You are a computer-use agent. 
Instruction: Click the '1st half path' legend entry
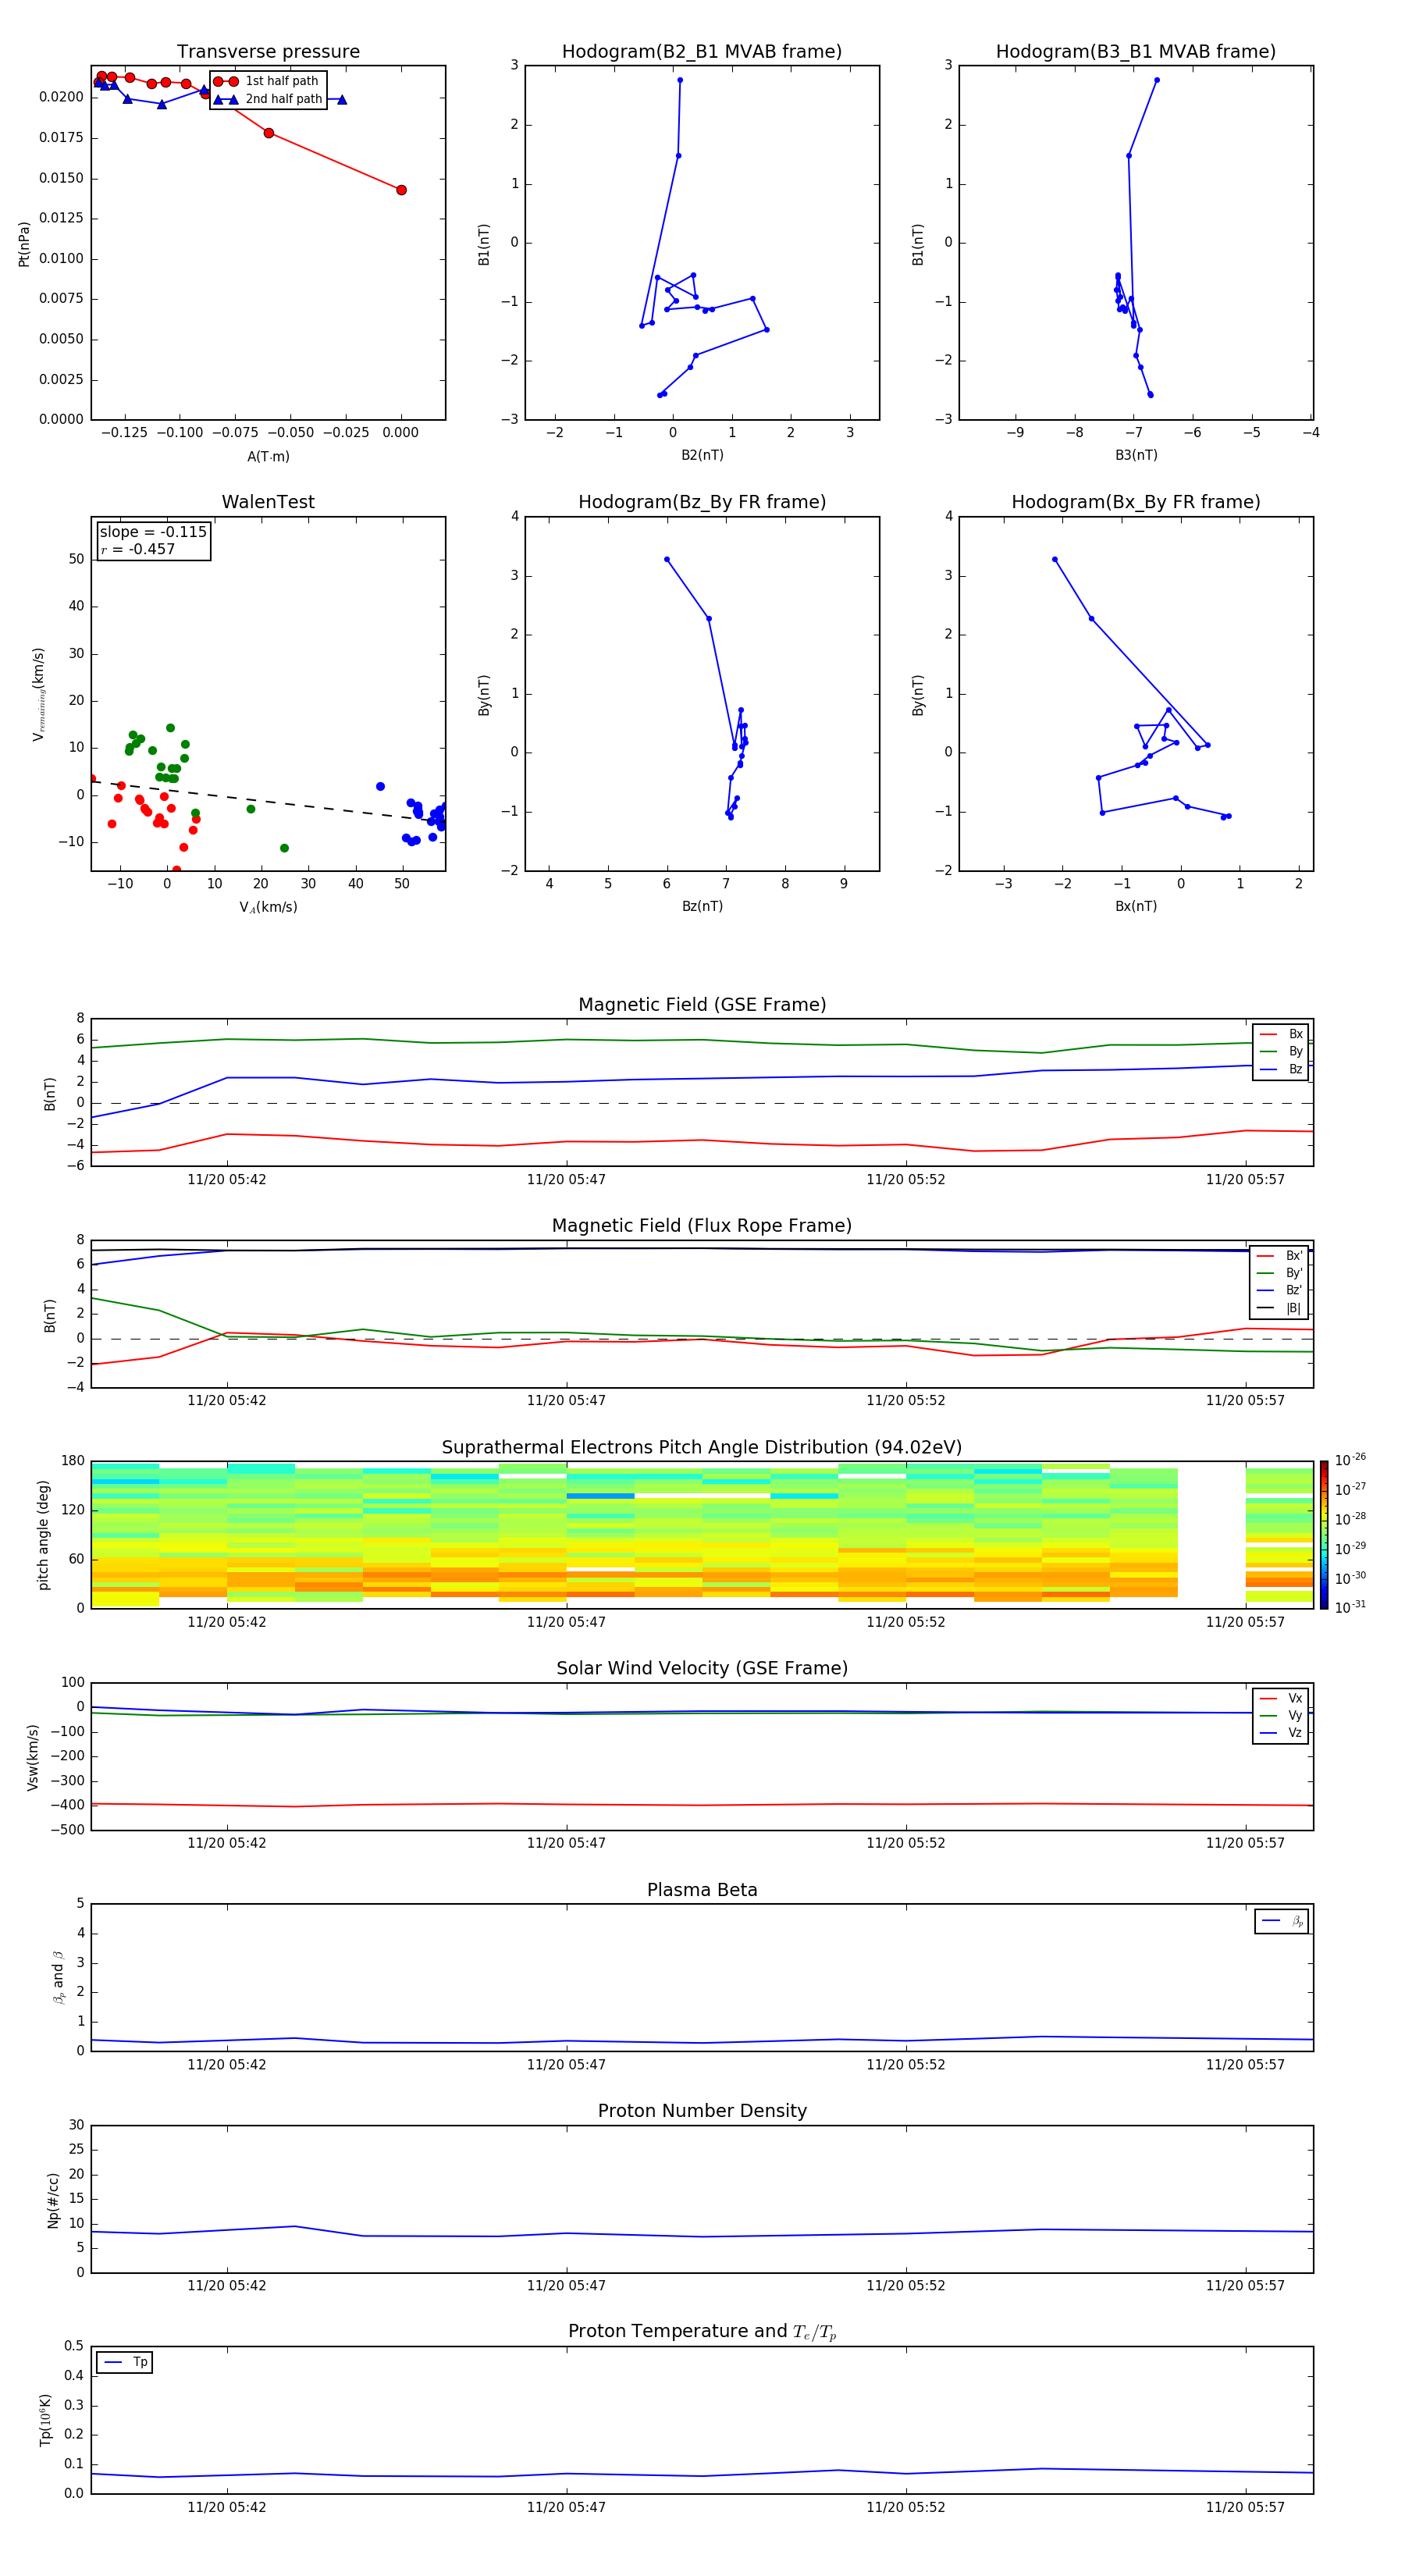(x=267, y=81)
